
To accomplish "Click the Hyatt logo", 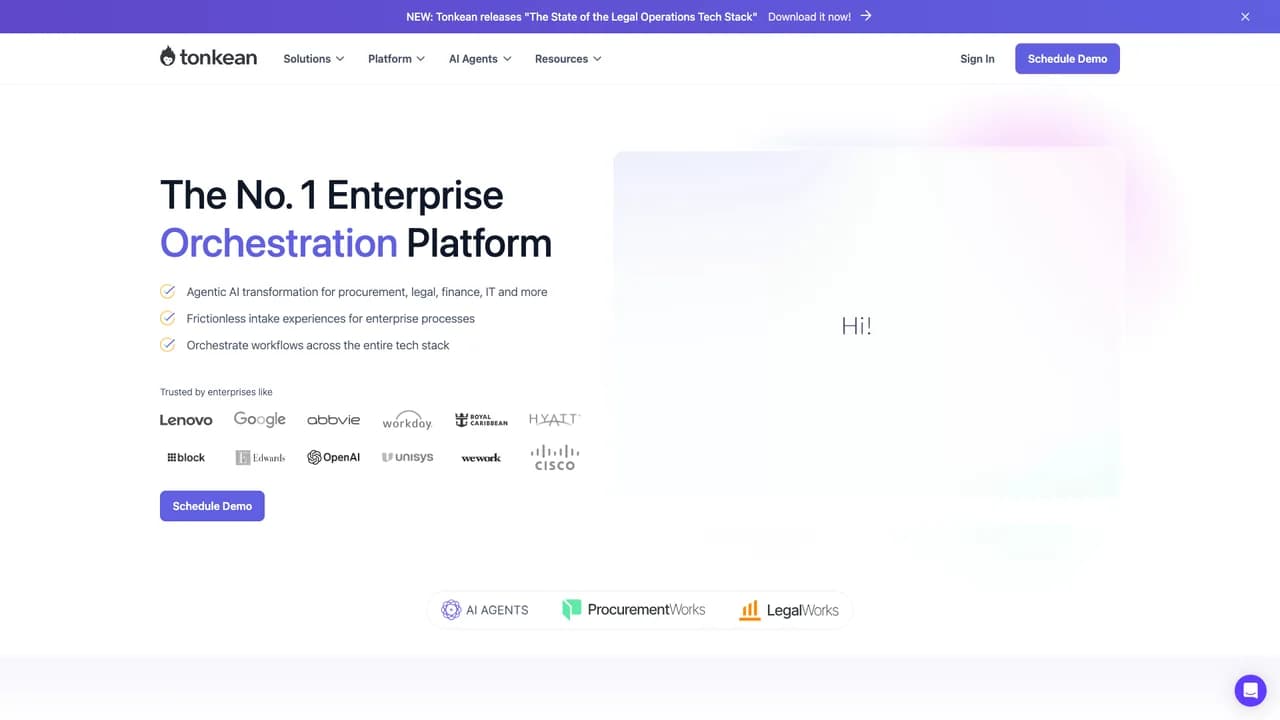I will coord(554,419).
